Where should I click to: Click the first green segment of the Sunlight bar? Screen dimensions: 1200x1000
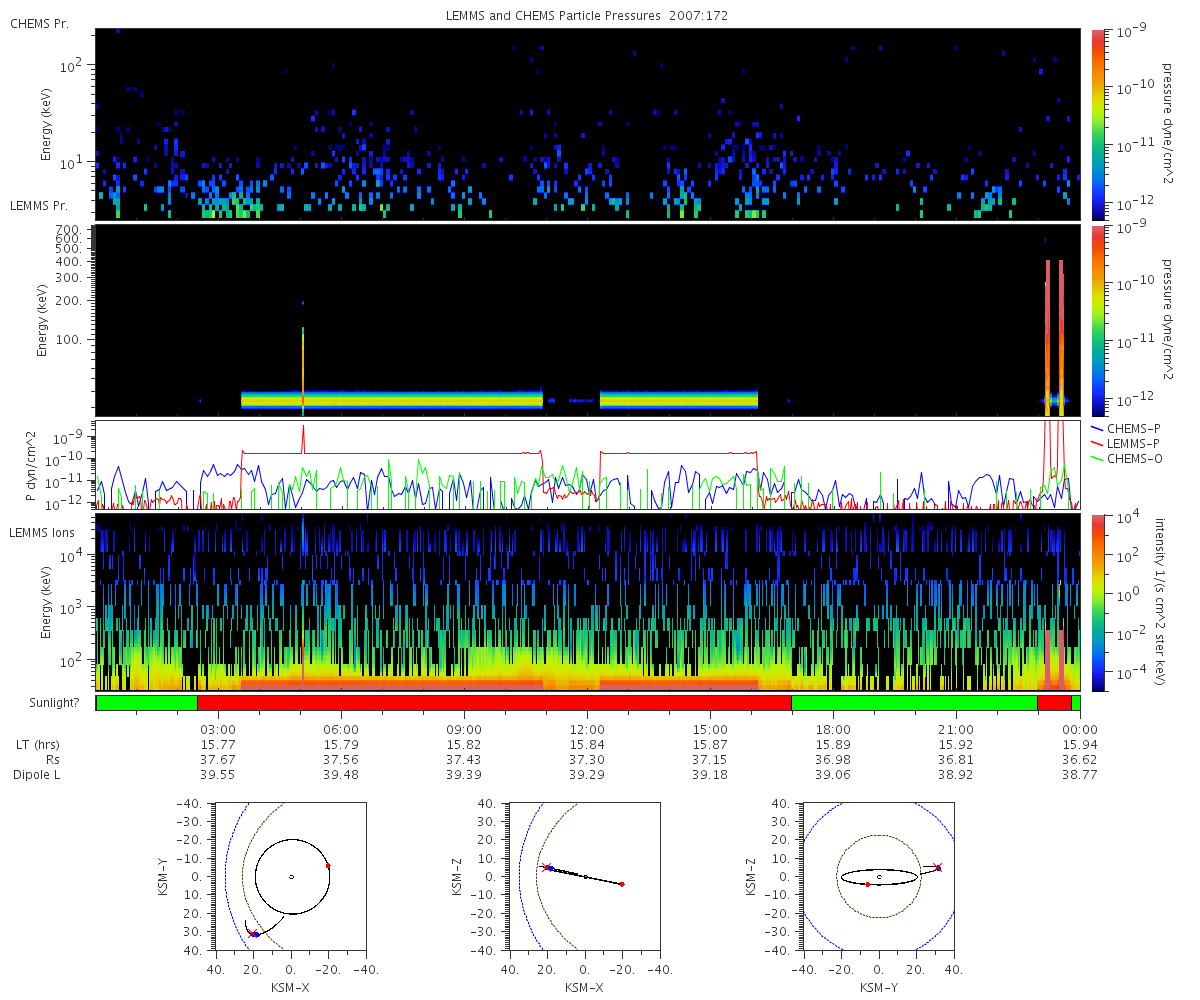point(146,703)
